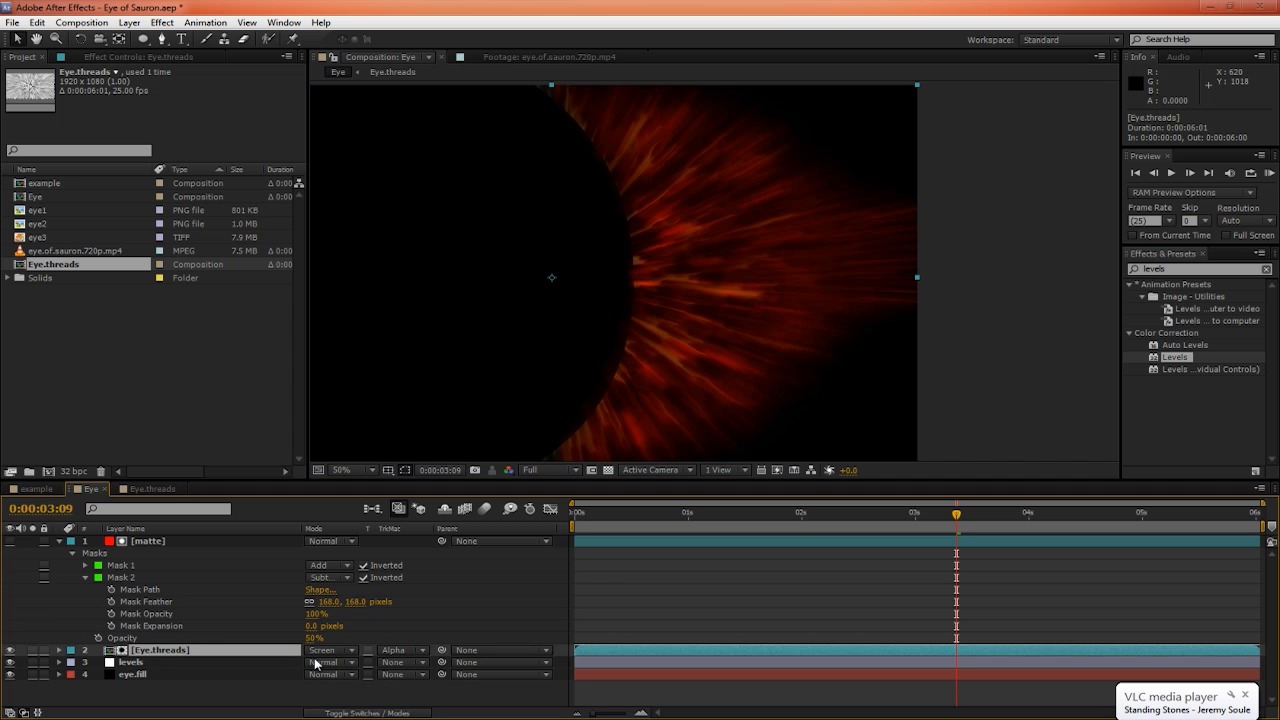Toggle the transparency grid in viewer

pos(608,470)
